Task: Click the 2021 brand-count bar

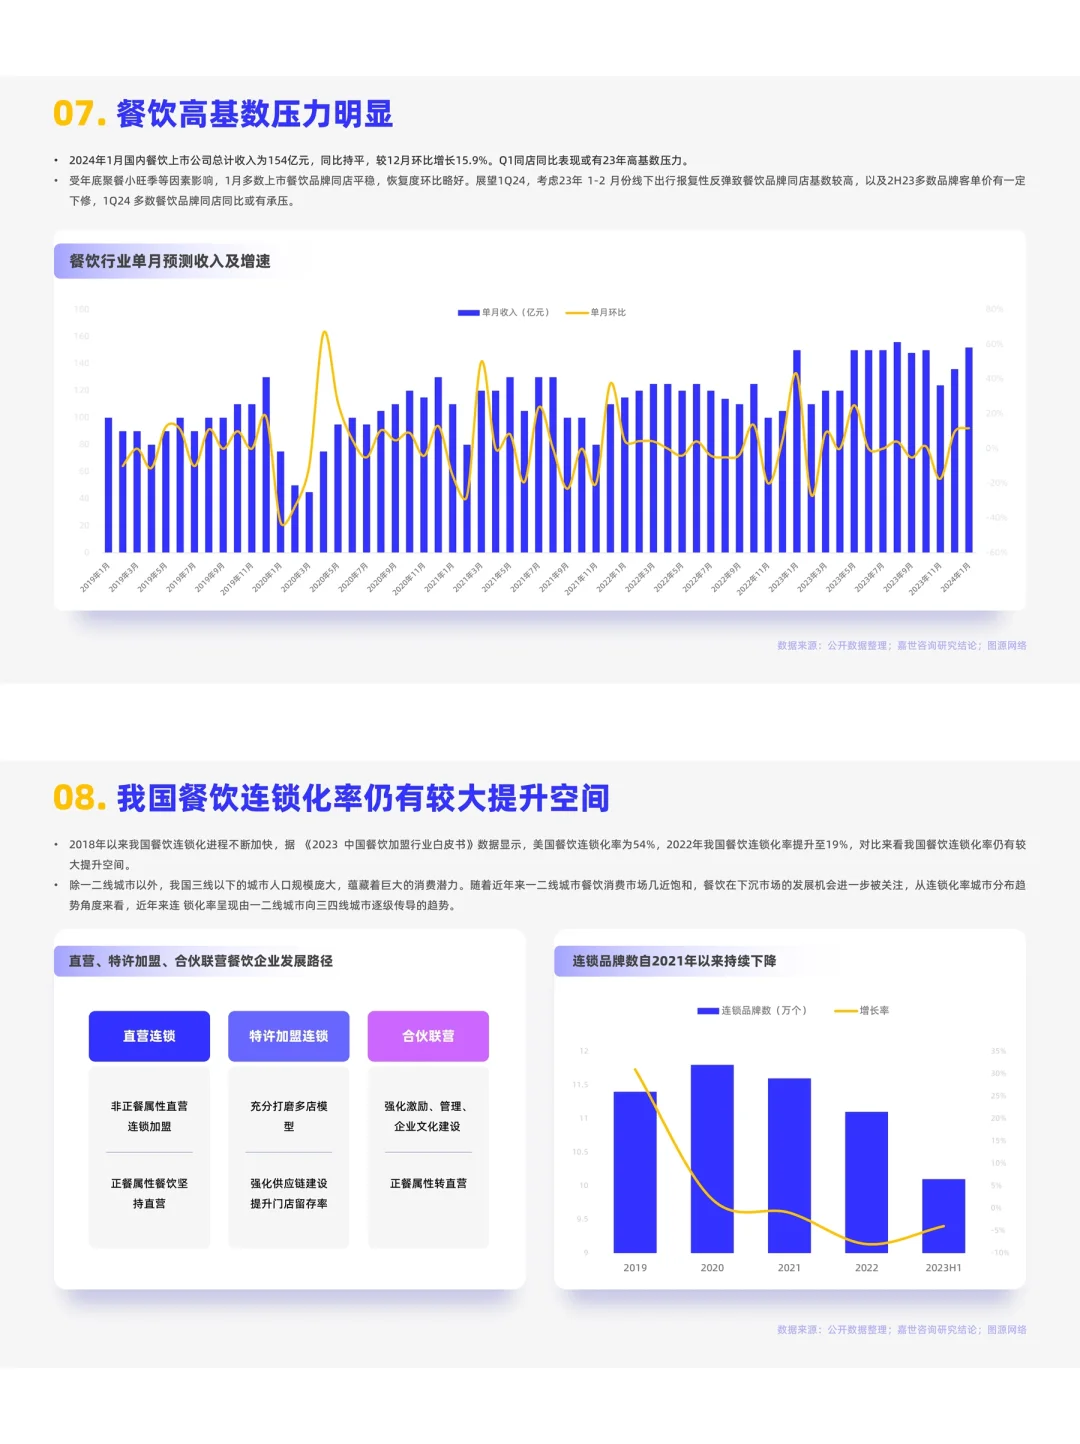Action: (x=789, y=1165)
